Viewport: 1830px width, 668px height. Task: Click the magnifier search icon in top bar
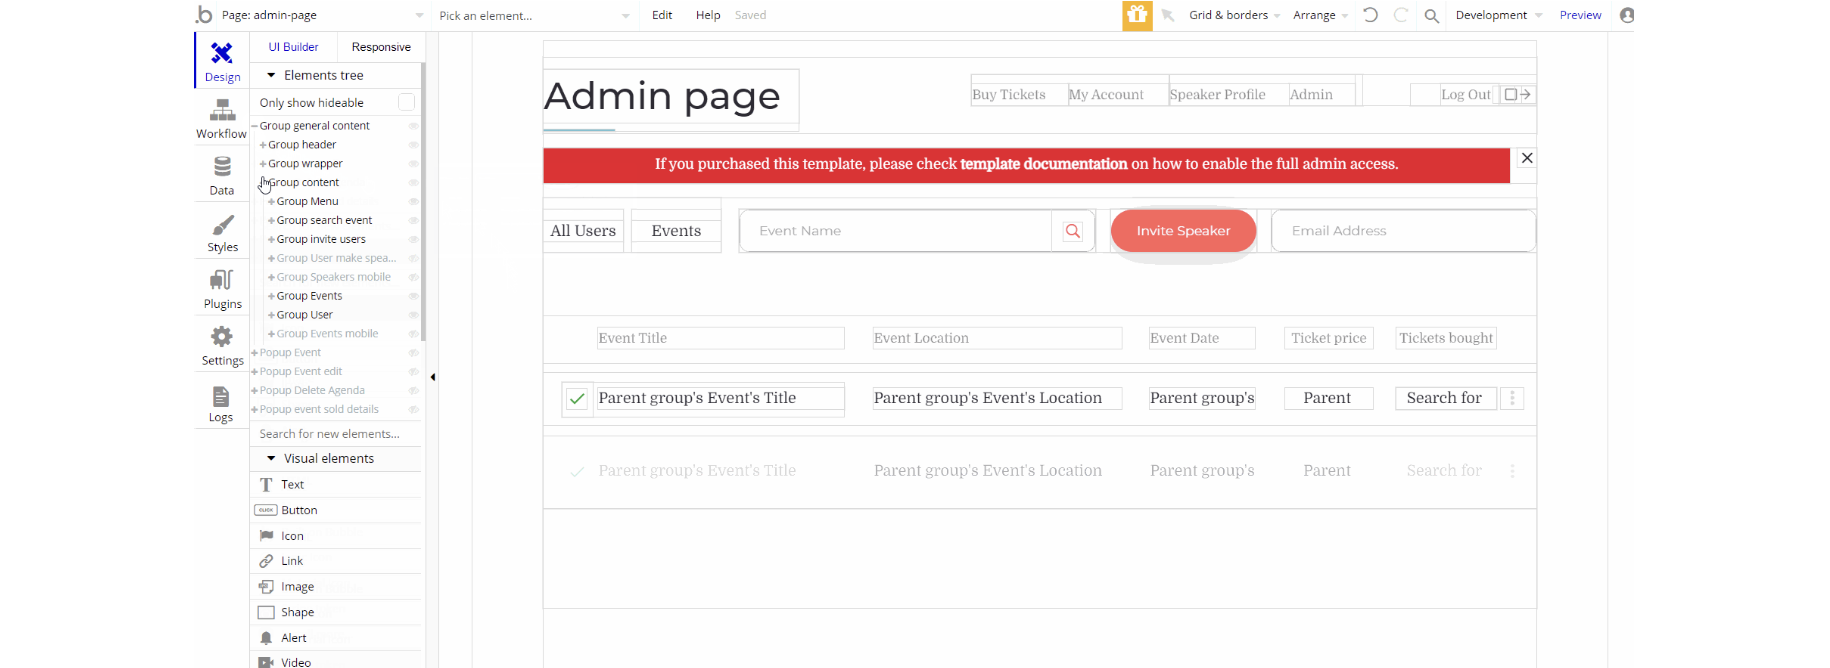point(1432,16)
